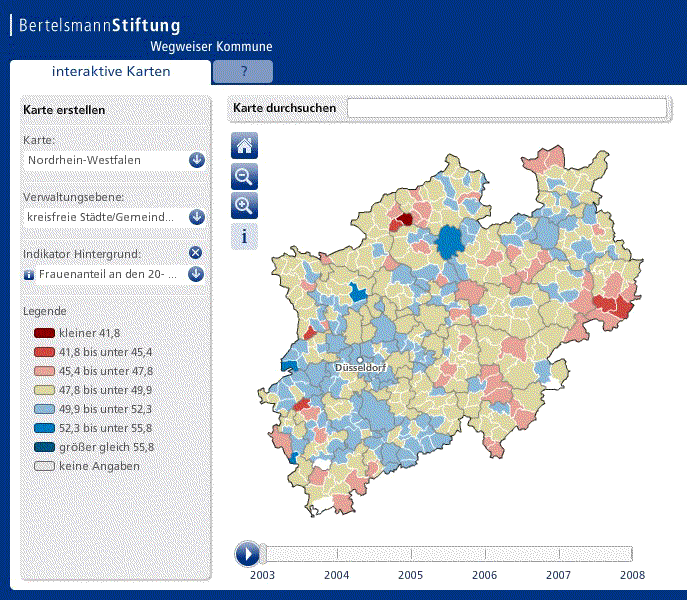
Task: Select the '45,4 bis unter 47,8' swatch
Action: point(44,371)
